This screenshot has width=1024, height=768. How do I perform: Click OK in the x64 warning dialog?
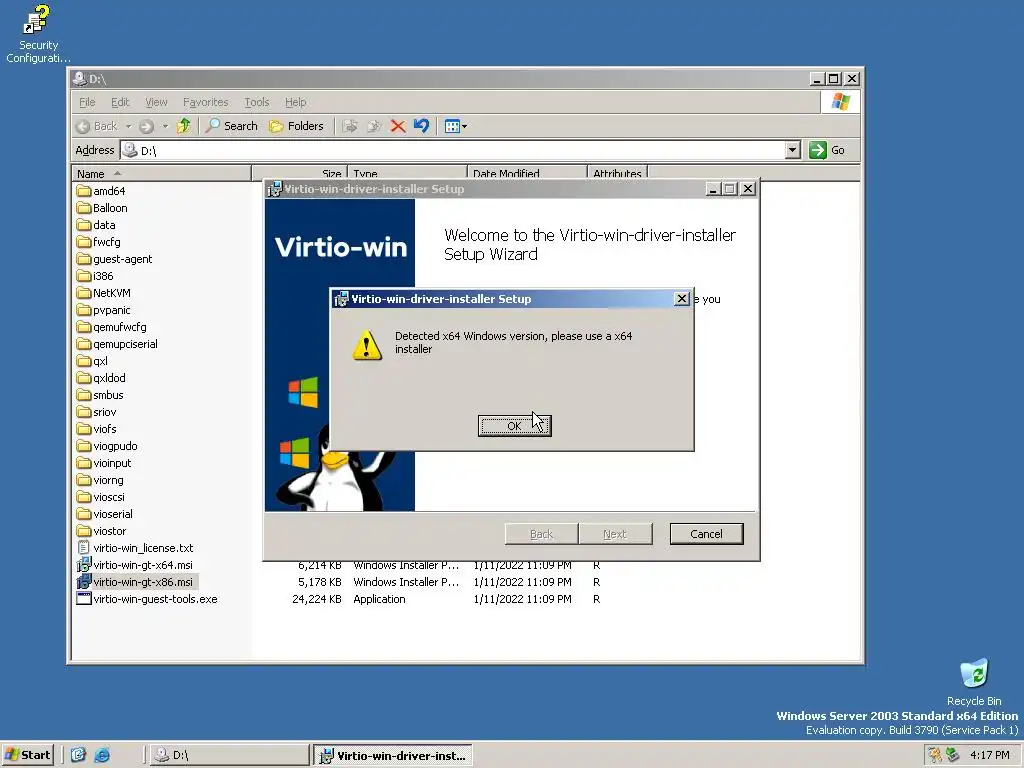[514, 426]
